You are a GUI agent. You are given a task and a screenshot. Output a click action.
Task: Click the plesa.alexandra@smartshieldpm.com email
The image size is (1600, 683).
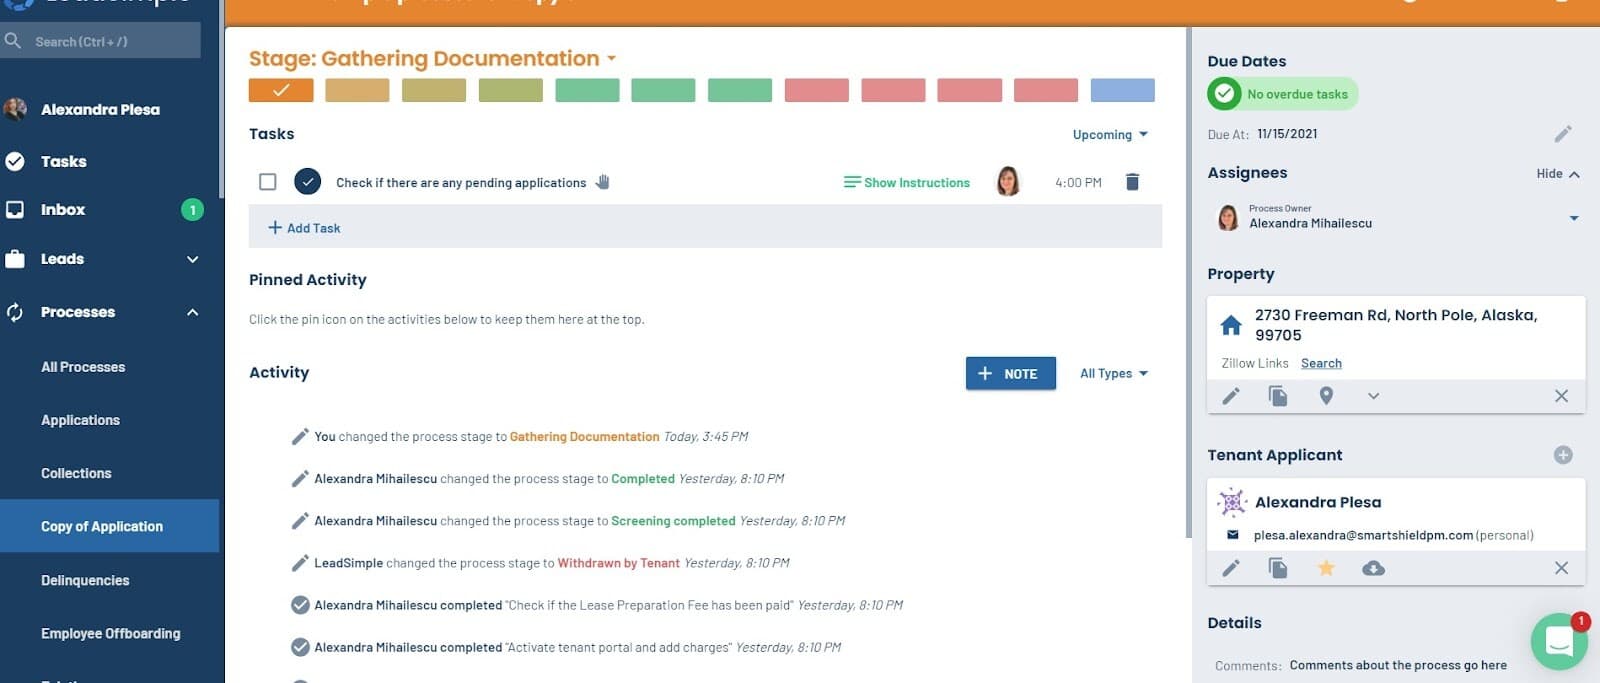1363,535
